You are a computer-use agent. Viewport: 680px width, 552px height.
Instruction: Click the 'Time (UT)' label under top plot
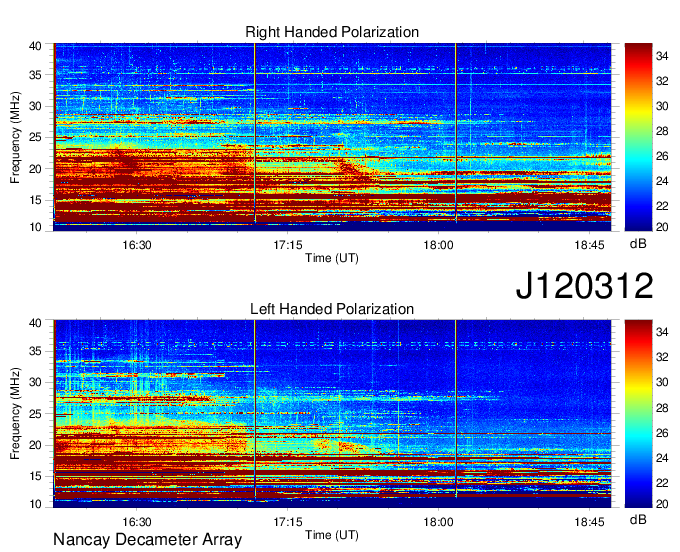tap(332, 258)
